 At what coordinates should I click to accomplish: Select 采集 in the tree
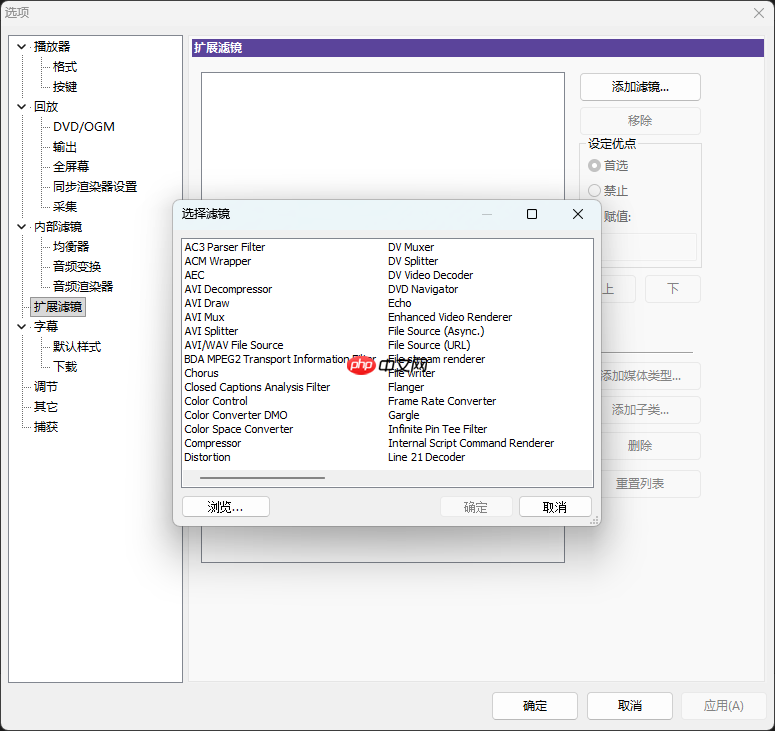point(65,207)
